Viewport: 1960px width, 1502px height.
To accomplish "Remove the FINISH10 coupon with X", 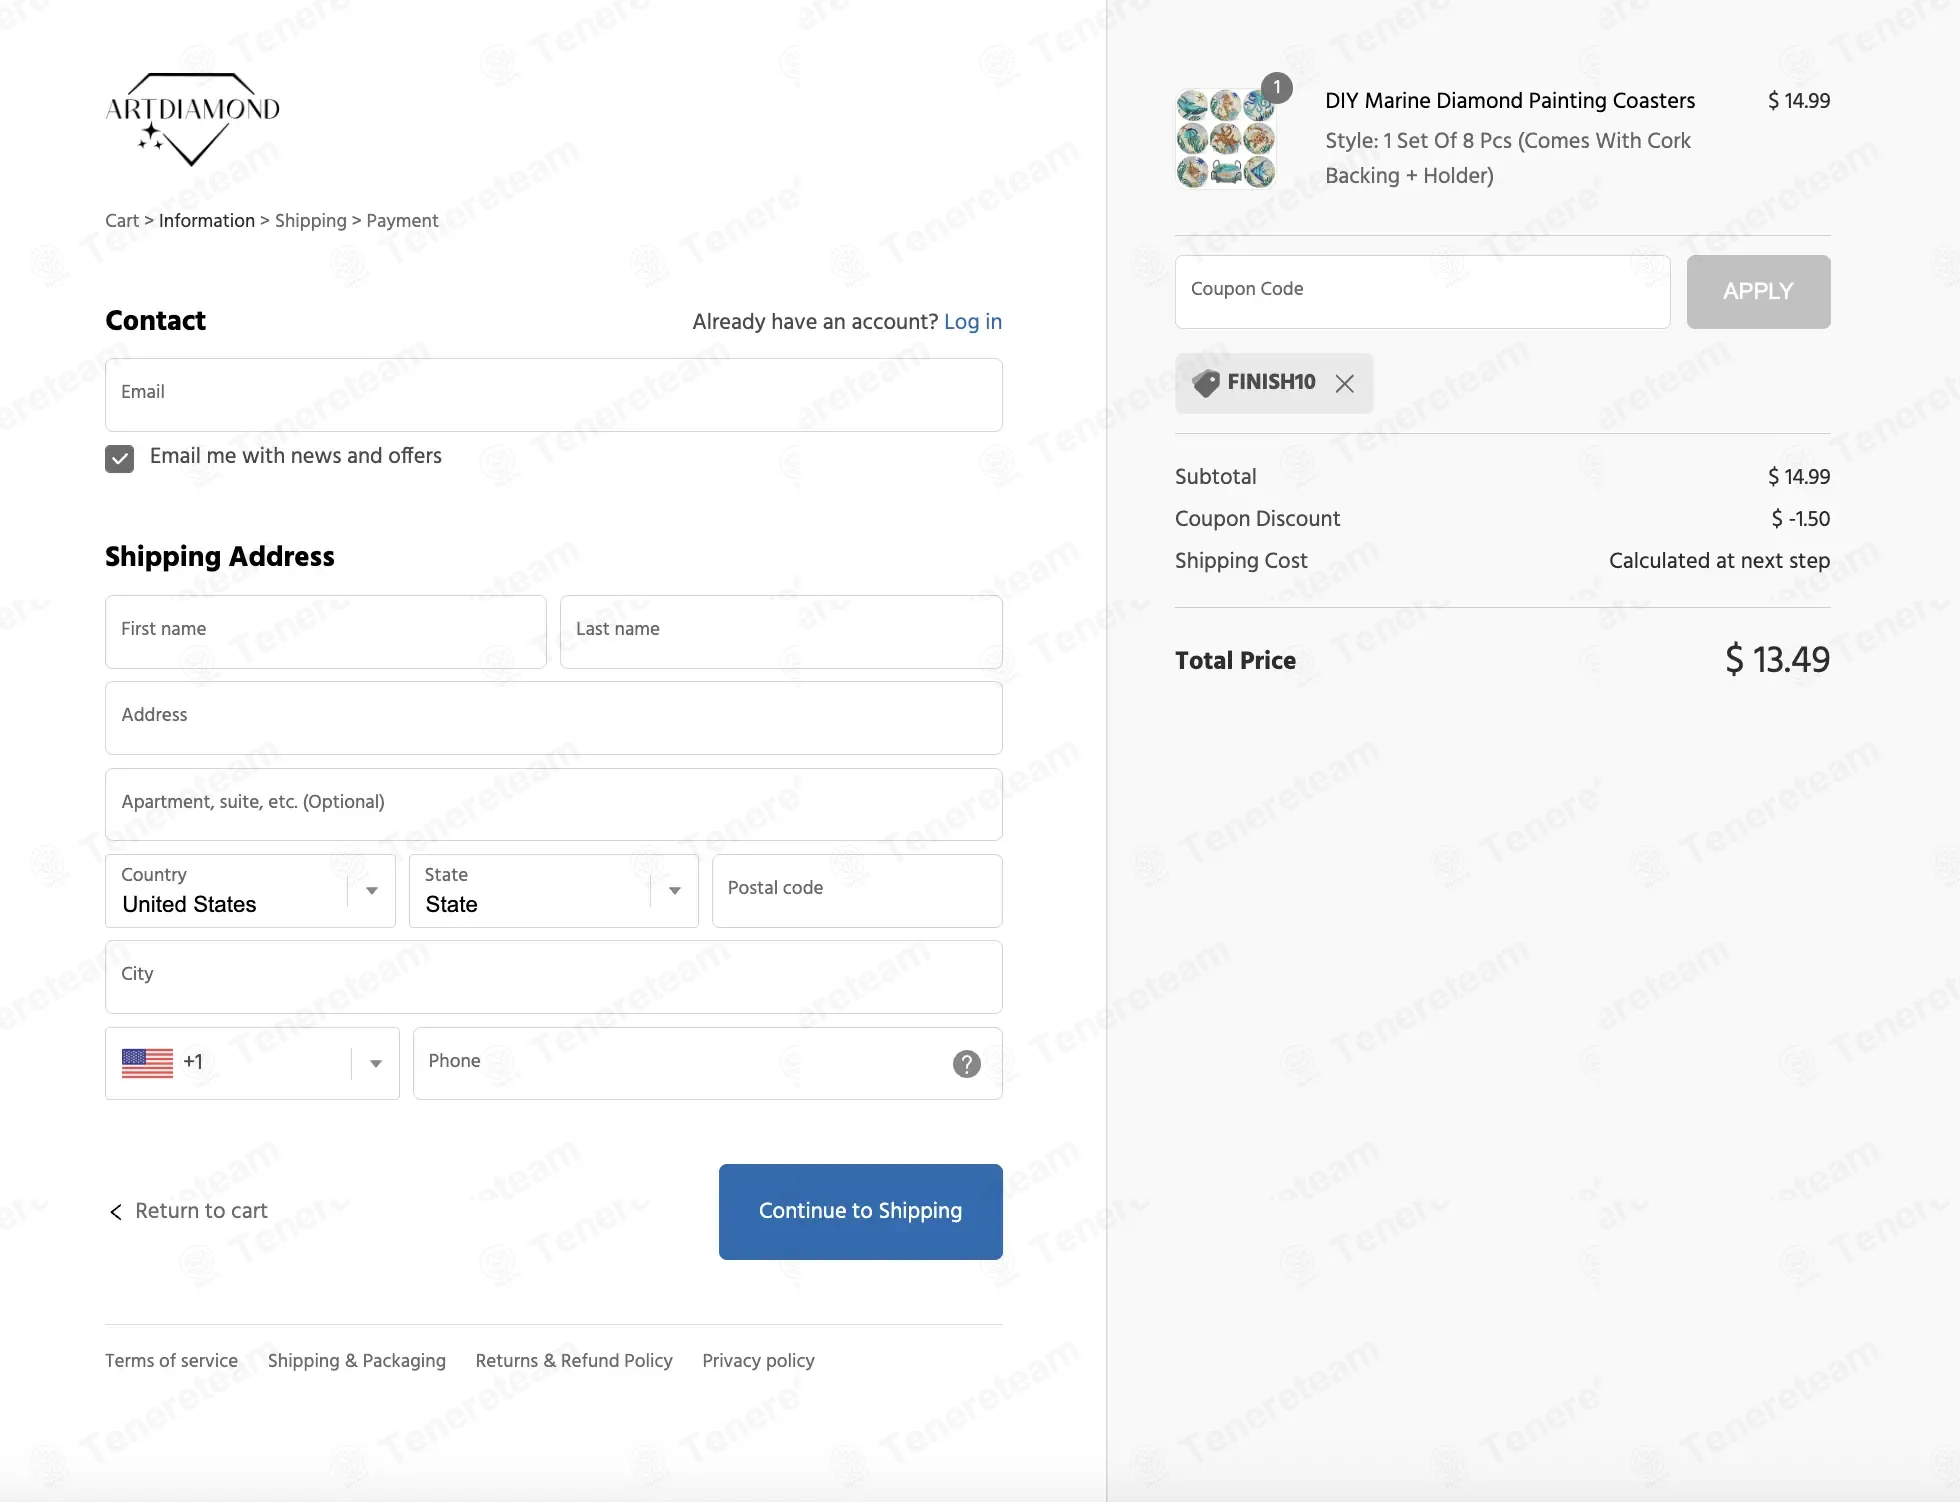I will (x=1345, y=384).
